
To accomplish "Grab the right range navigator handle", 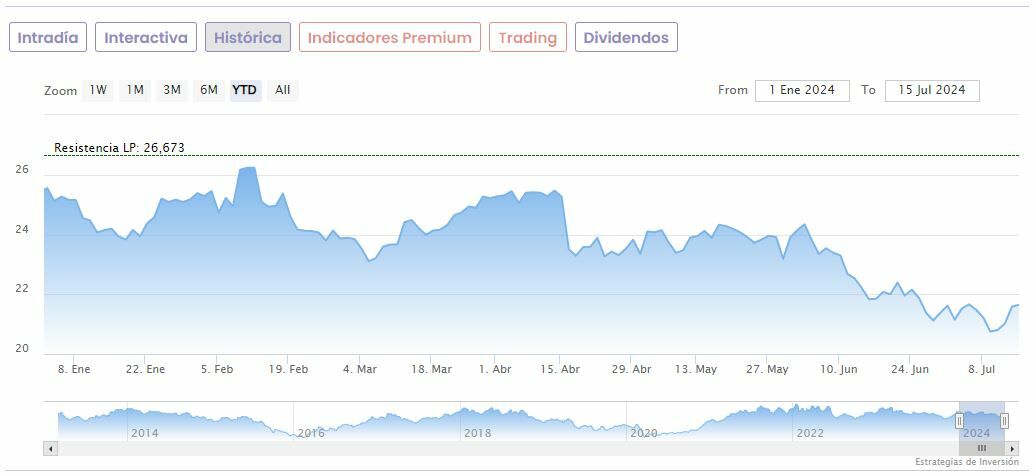I will (1004, 421).
